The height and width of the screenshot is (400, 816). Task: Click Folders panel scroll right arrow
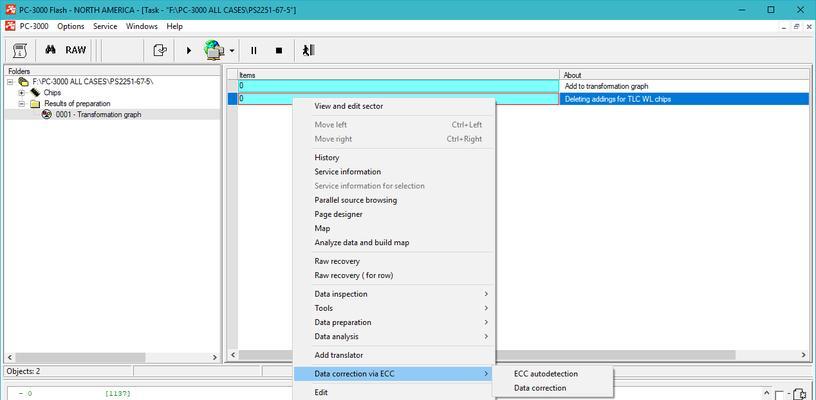pos(214,357)
